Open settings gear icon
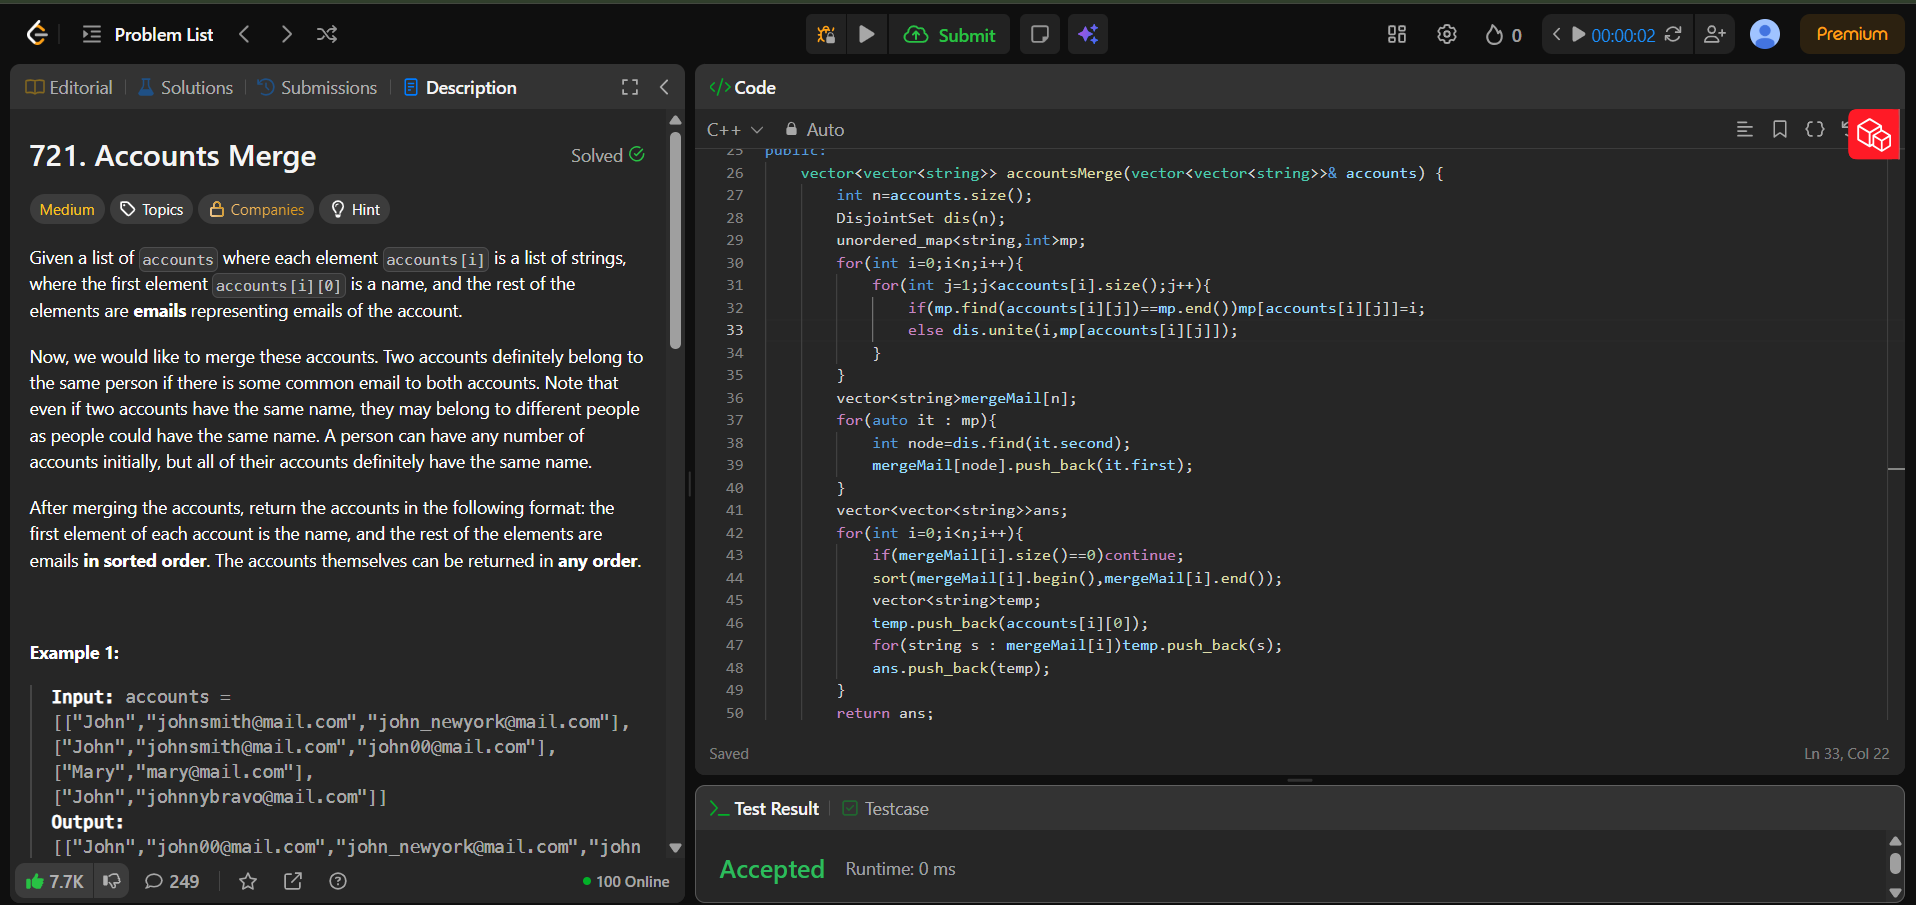Screen dimensions: 1916x905 [1447, 35]
